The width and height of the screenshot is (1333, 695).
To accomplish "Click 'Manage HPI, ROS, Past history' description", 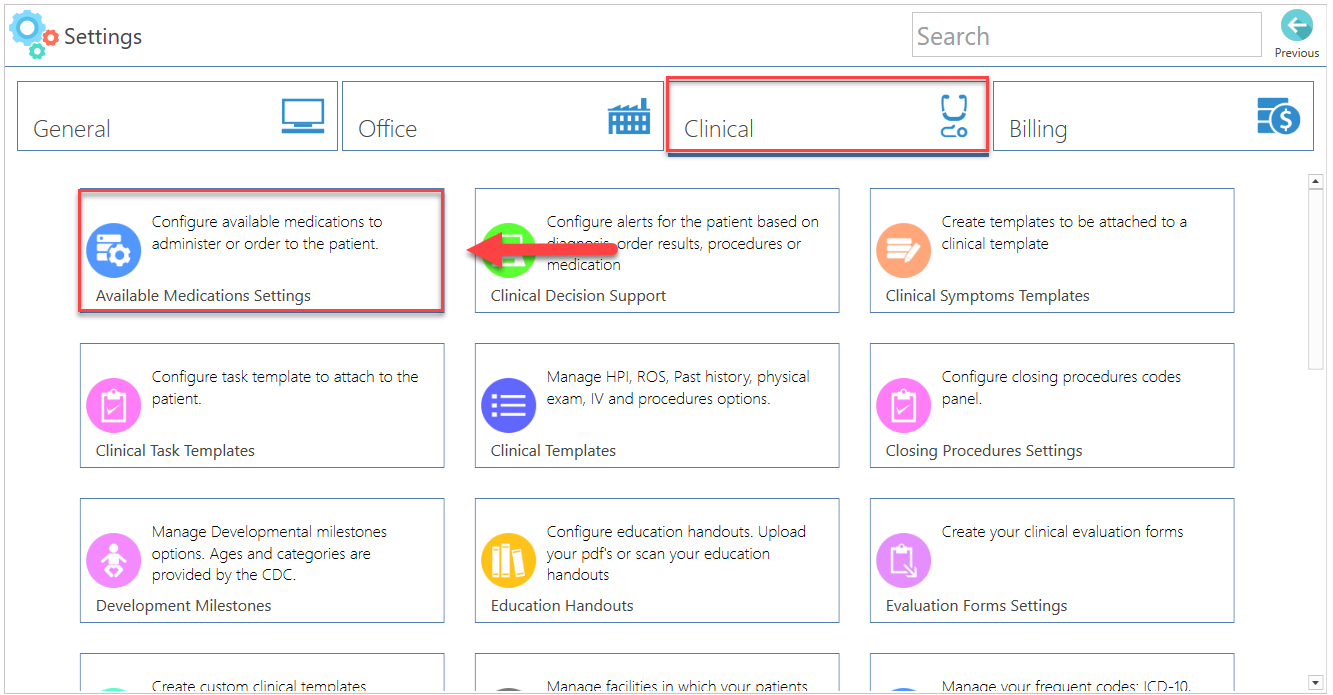I will (x=678, y=388).
